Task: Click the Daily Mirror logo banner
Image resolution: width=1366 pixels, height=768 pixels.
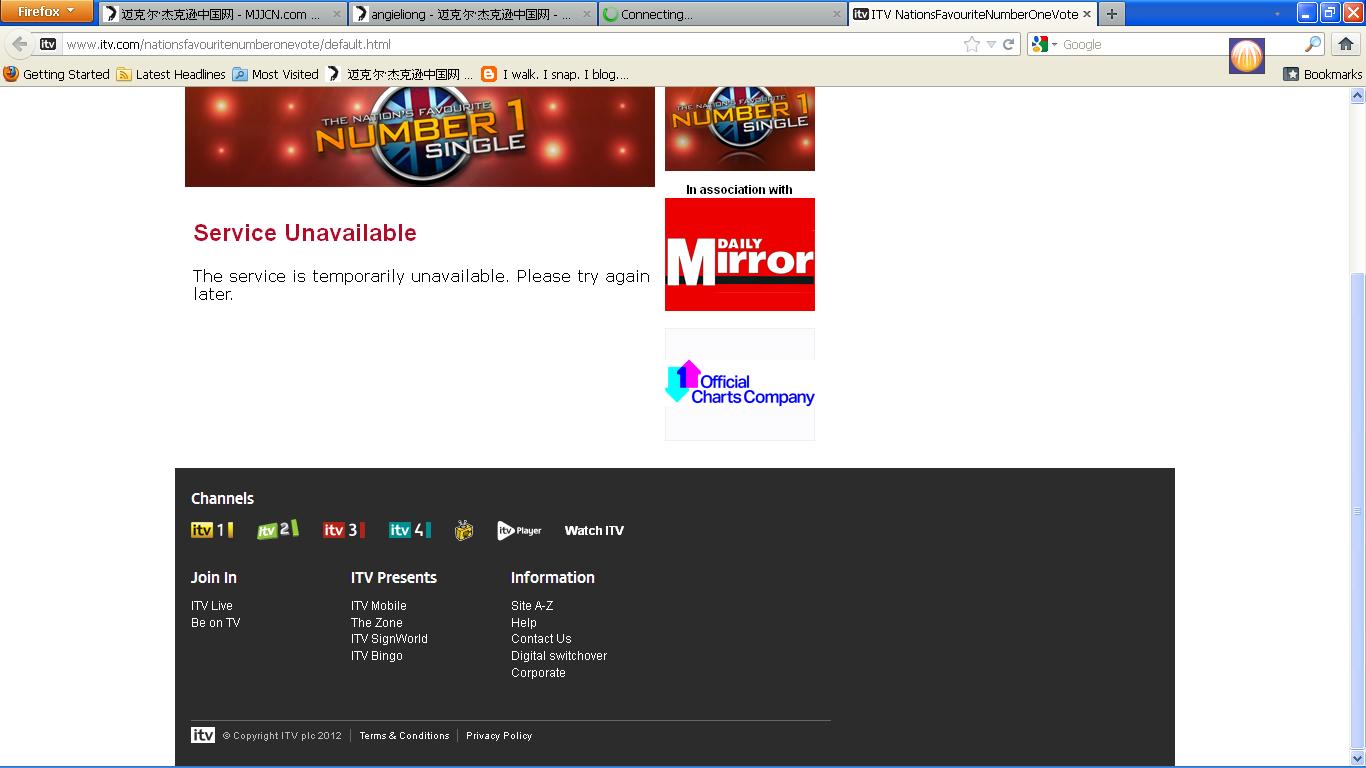Action: point(739,255)
